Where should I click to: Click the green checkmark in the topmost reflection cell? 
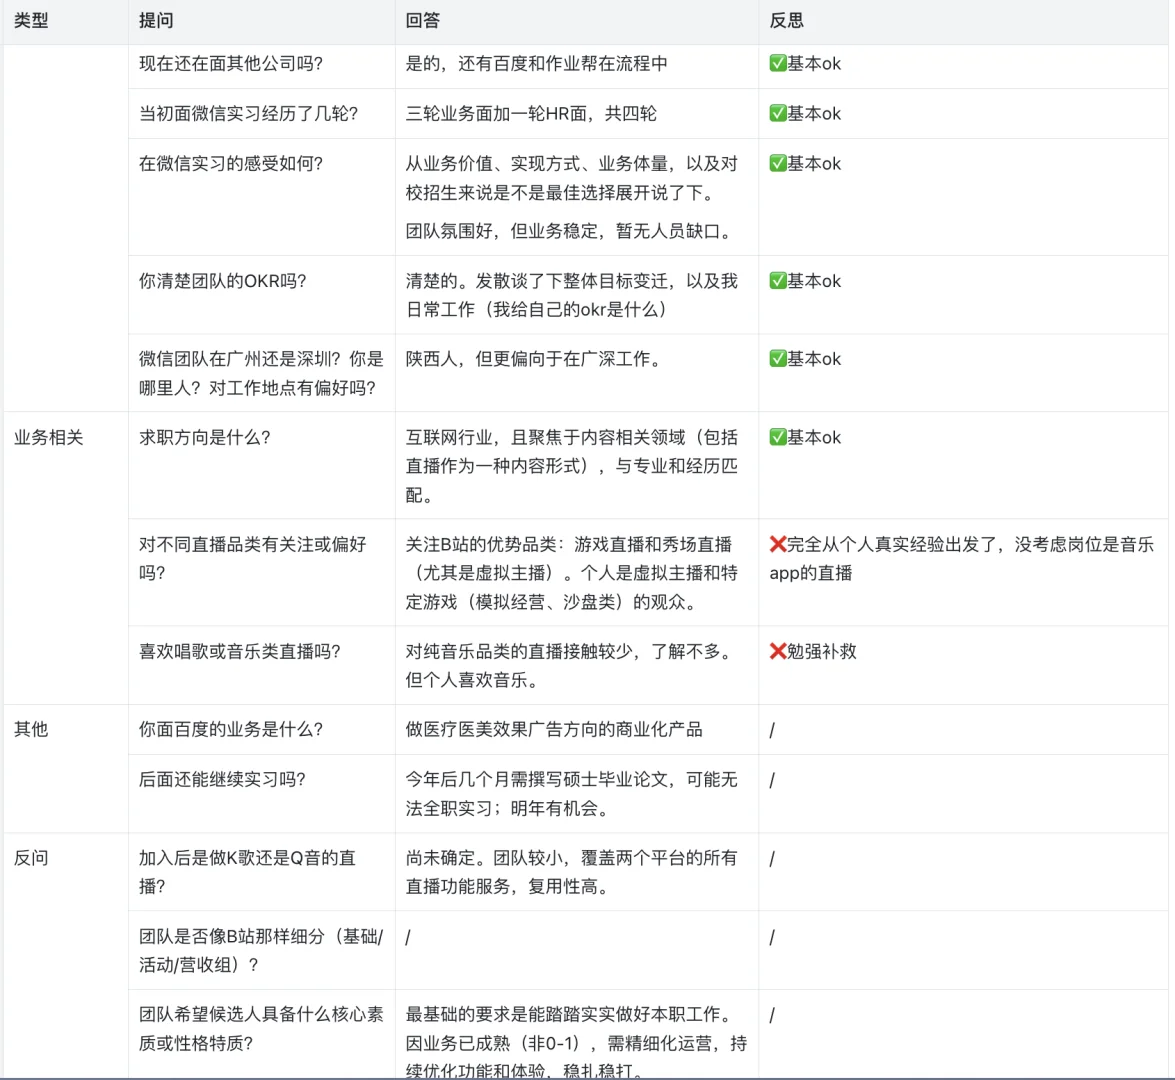778,63
